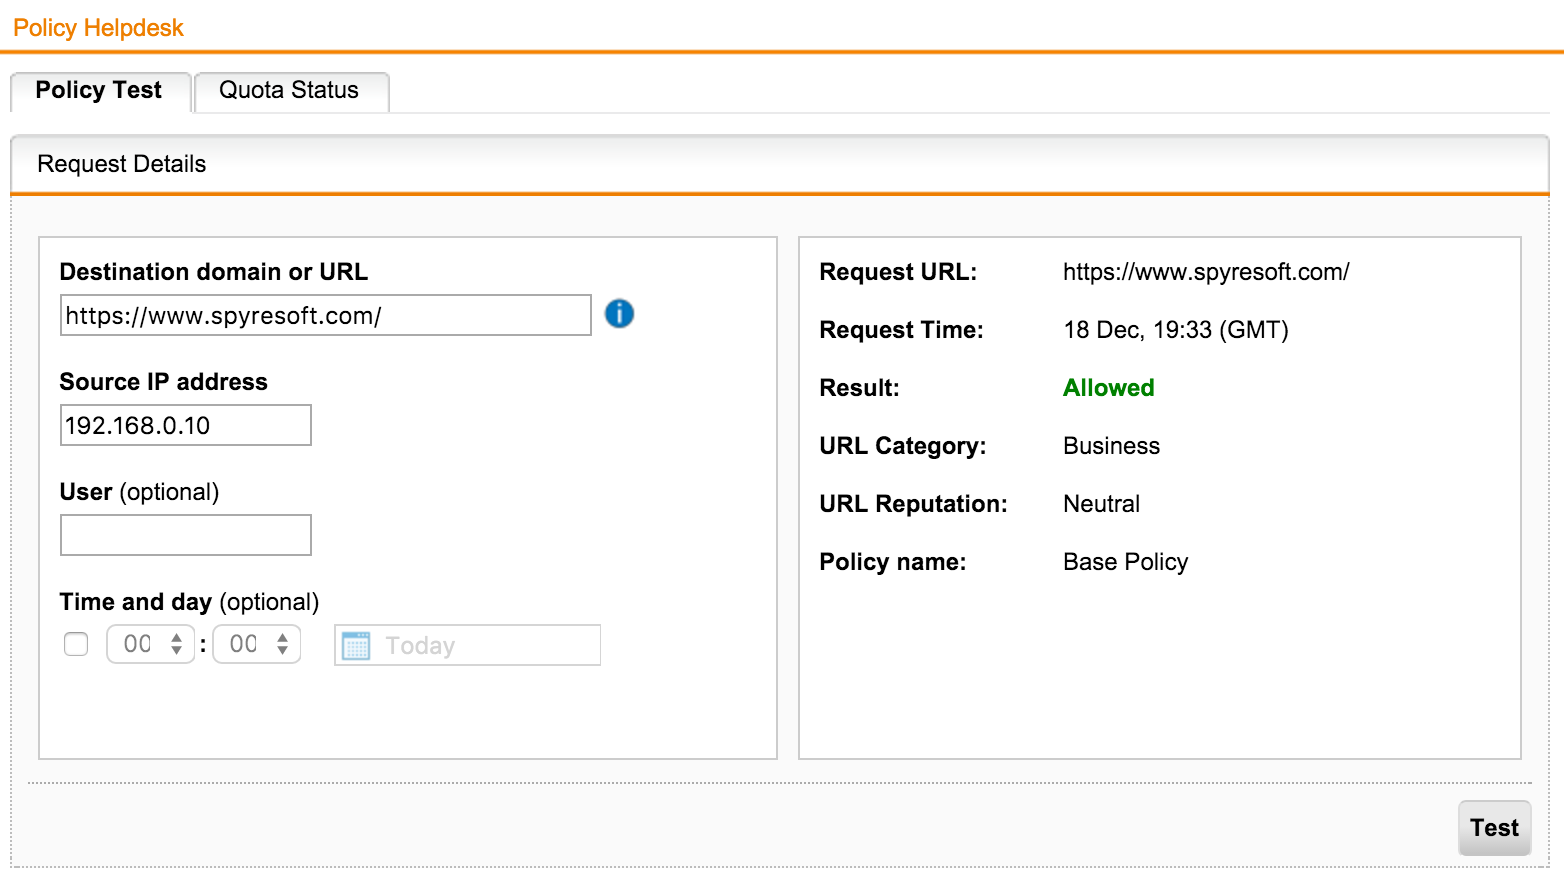The width and height of the screenshot is (1564, 888).
Task: Enable the Time and day checkbox
Action: tap(76, 644)
